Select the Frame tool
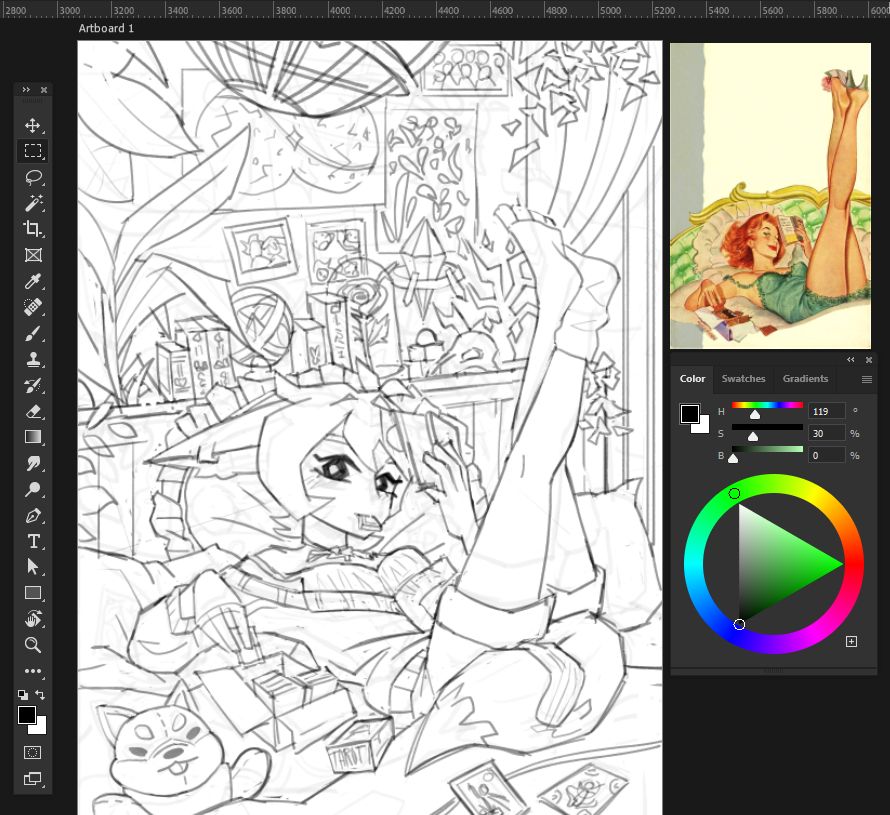890x815 pixels. [33, 255]
